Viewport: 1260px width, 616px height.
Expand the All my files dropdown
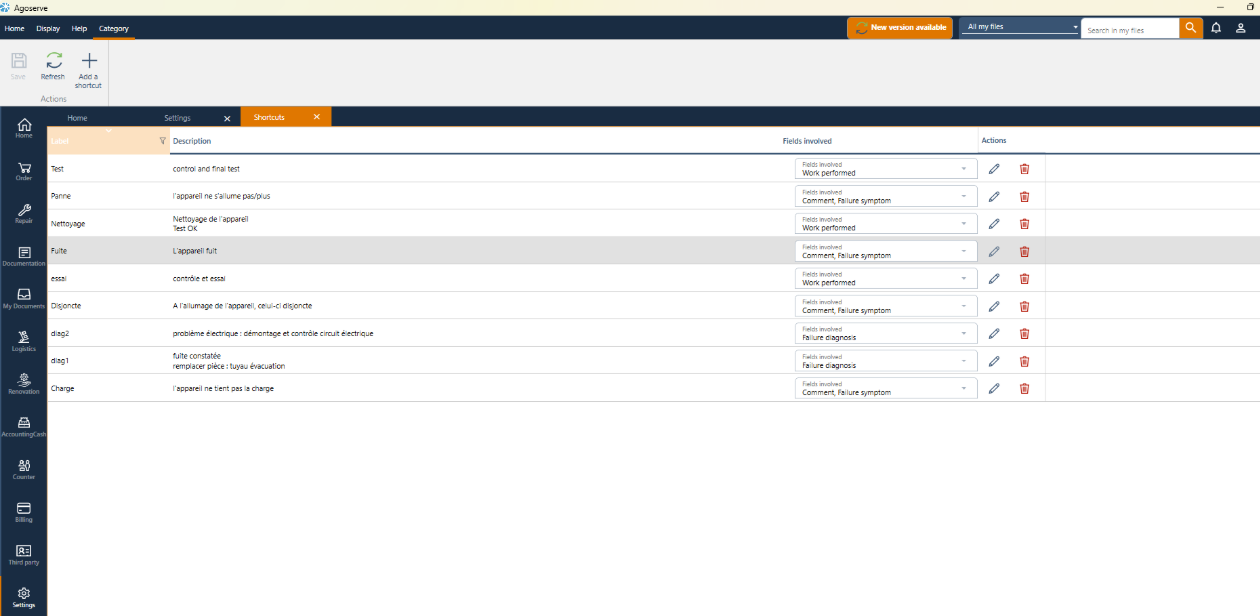[1020, 27]
